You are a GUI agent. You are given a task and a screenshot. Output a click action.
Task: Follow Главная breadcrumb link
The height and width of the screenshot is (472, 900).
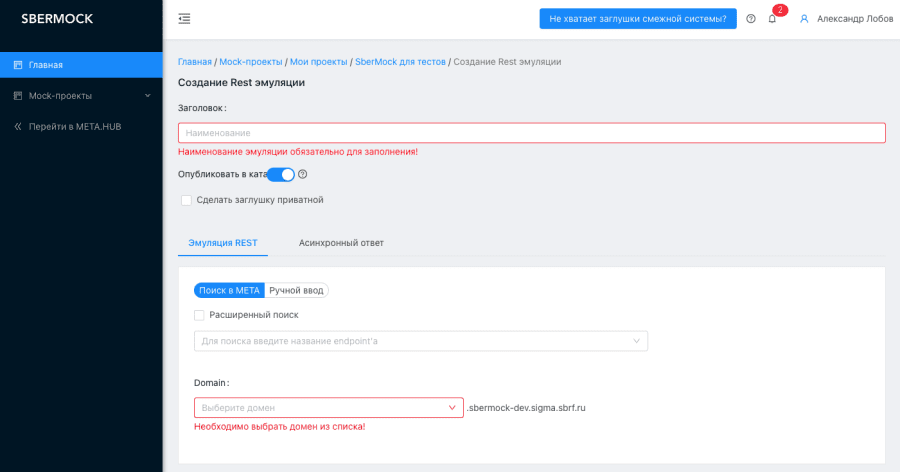click(x=195, y=61)
